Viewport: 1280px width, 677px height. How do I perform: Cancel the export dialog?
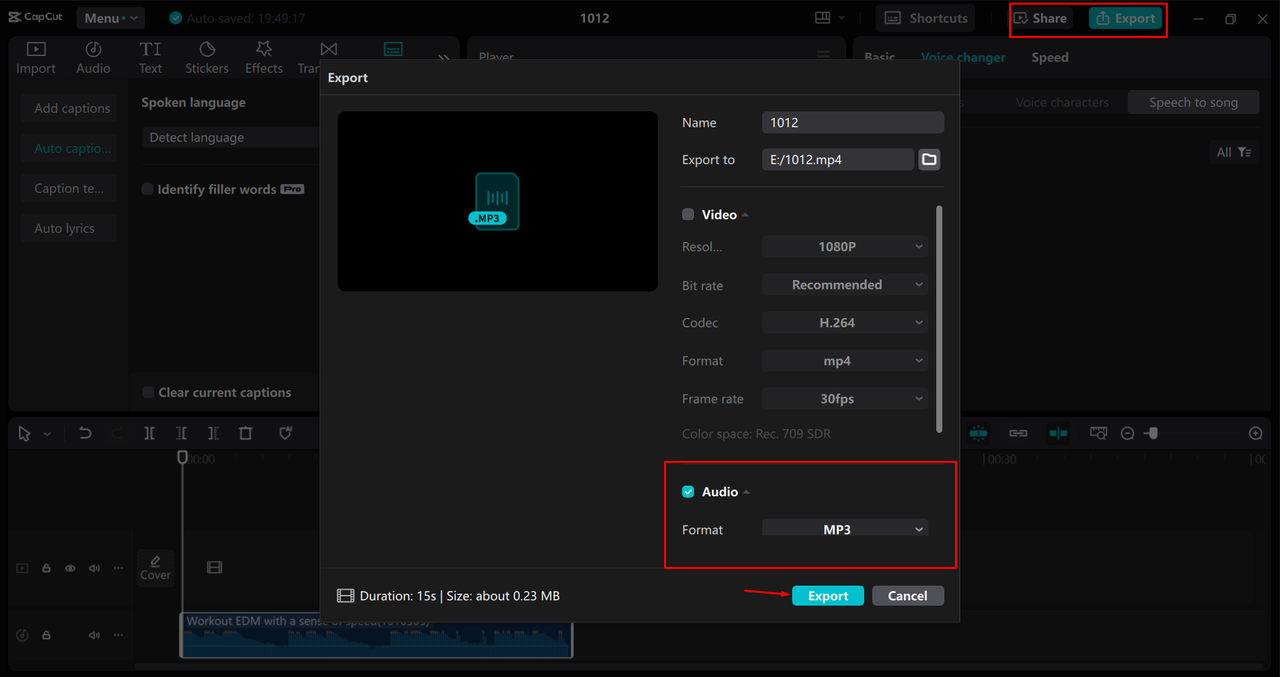[908, 595]
